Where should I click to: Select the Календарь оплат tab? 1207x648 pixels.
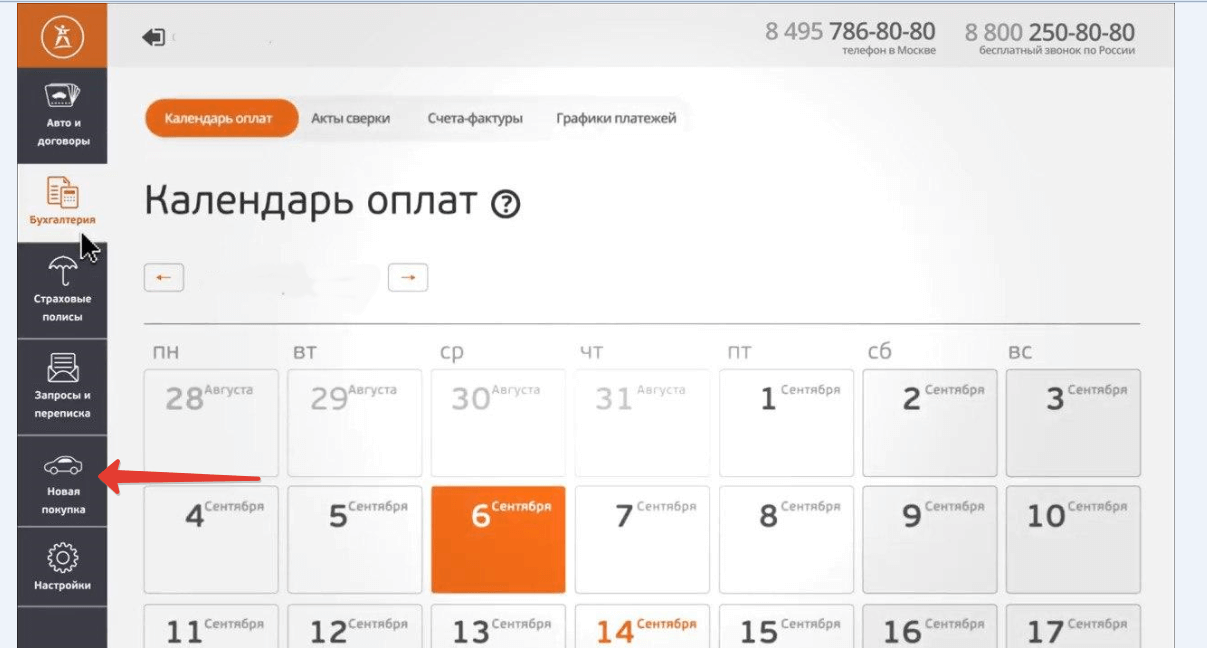click(x=221, y=118)
